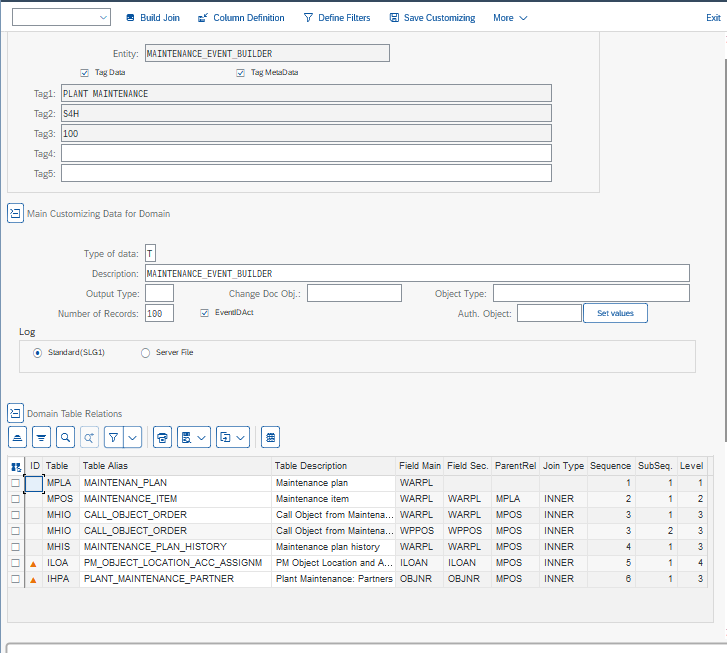Click the Set values button

pos(615,314)
